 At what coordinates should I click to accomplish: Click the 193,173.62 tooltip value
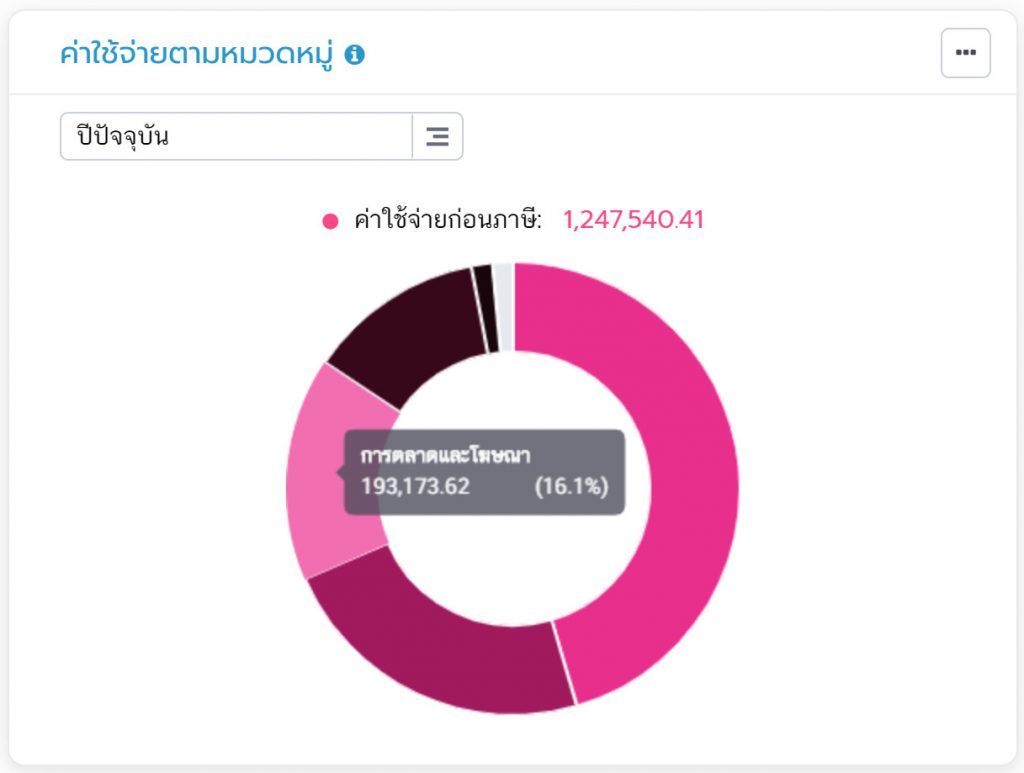[x=415, y=486]
